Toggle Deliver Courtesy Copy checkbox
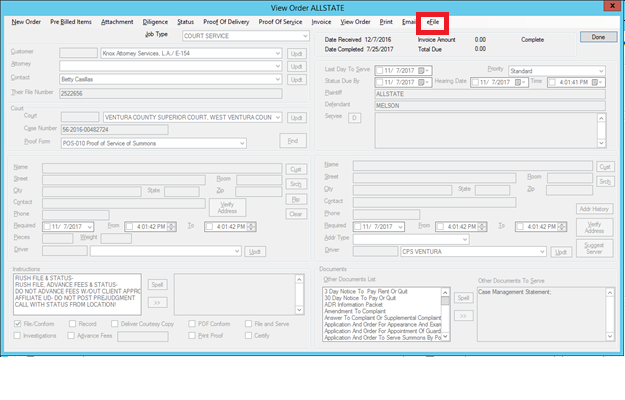Image resolution: width=625 pixels, height=400 pixels. tap(115, 324)
